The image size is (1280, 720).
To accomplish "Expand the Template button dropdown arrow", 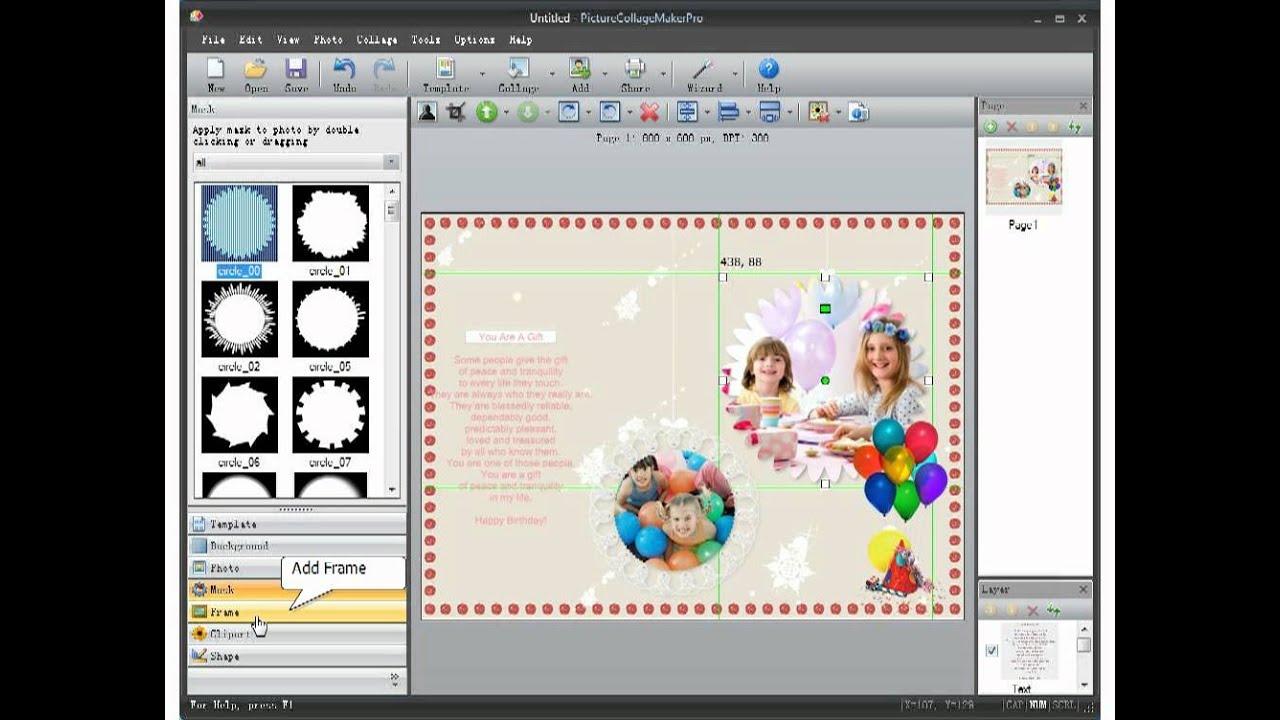I will click(x=482, y=74).
